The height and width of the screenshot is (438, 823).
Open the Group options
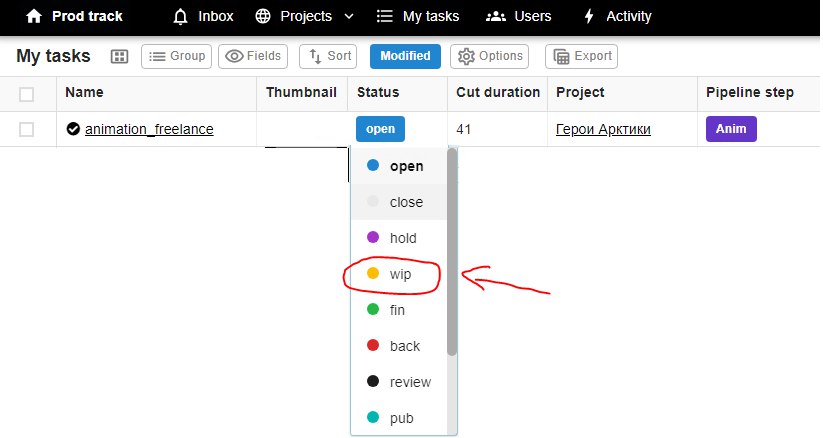(x=177, y=57)
